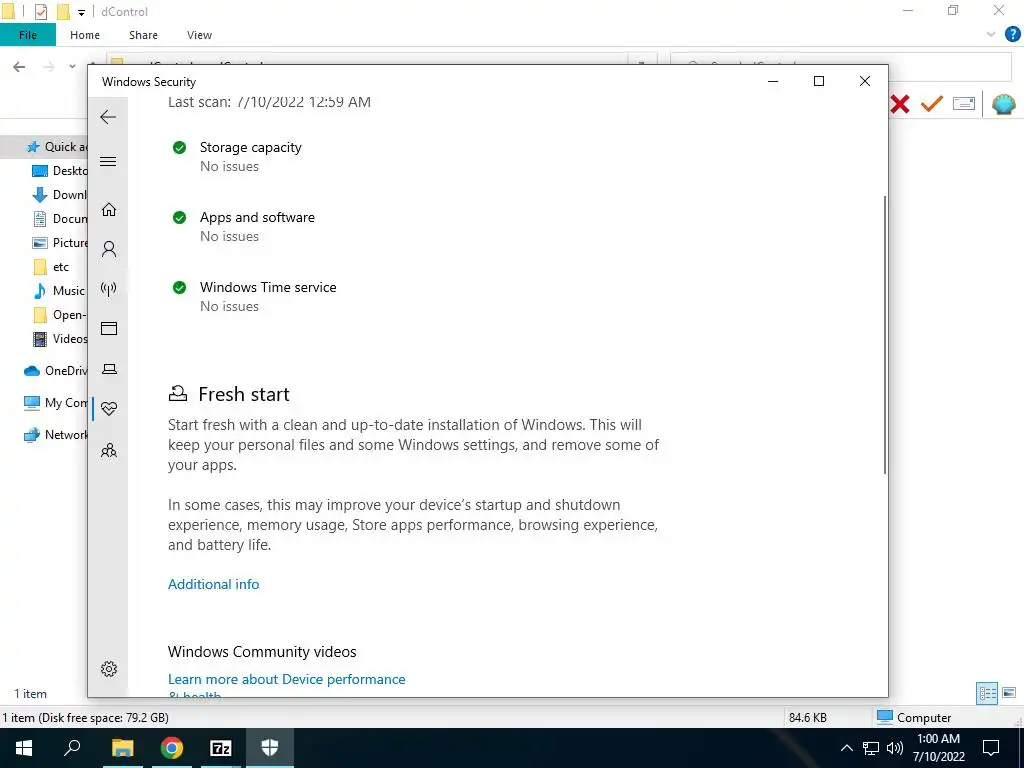Select Videos in Explorer sidebar
The image size is (1024, 768).
pos(59,339)
